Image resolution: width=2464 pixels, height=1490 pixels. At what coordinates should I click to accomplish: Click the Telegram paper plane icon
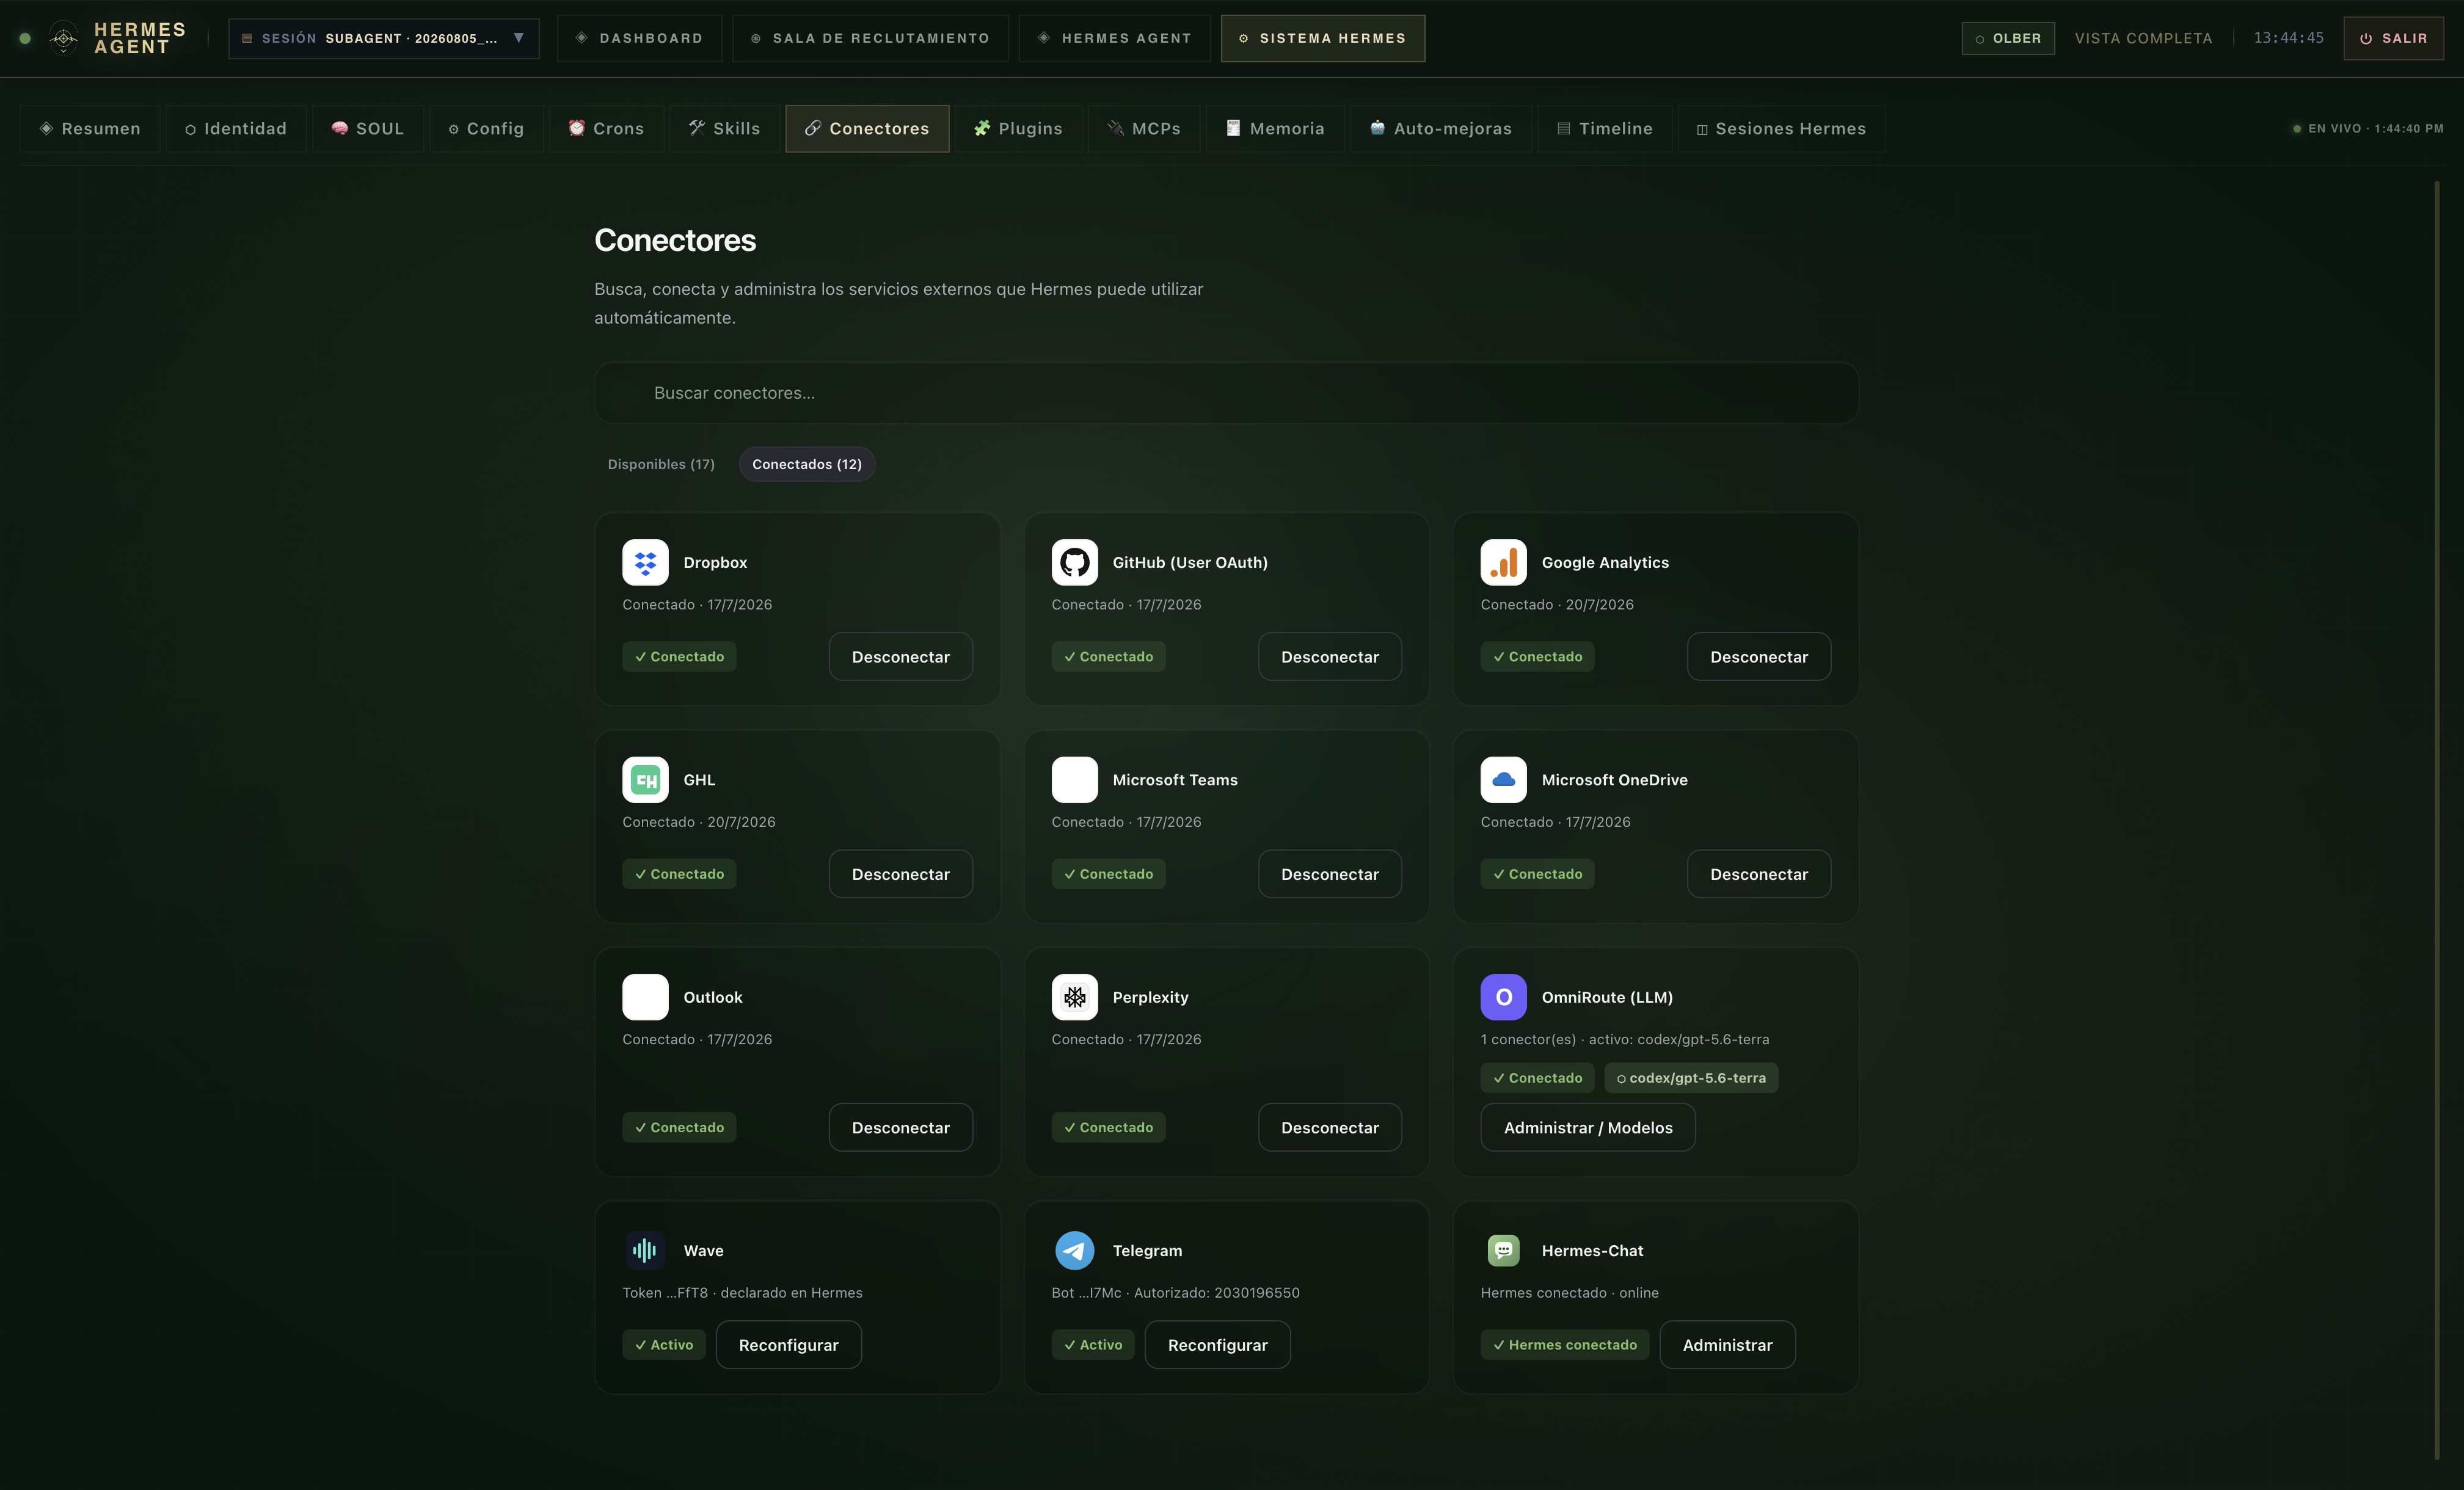pos(1074,1250)
